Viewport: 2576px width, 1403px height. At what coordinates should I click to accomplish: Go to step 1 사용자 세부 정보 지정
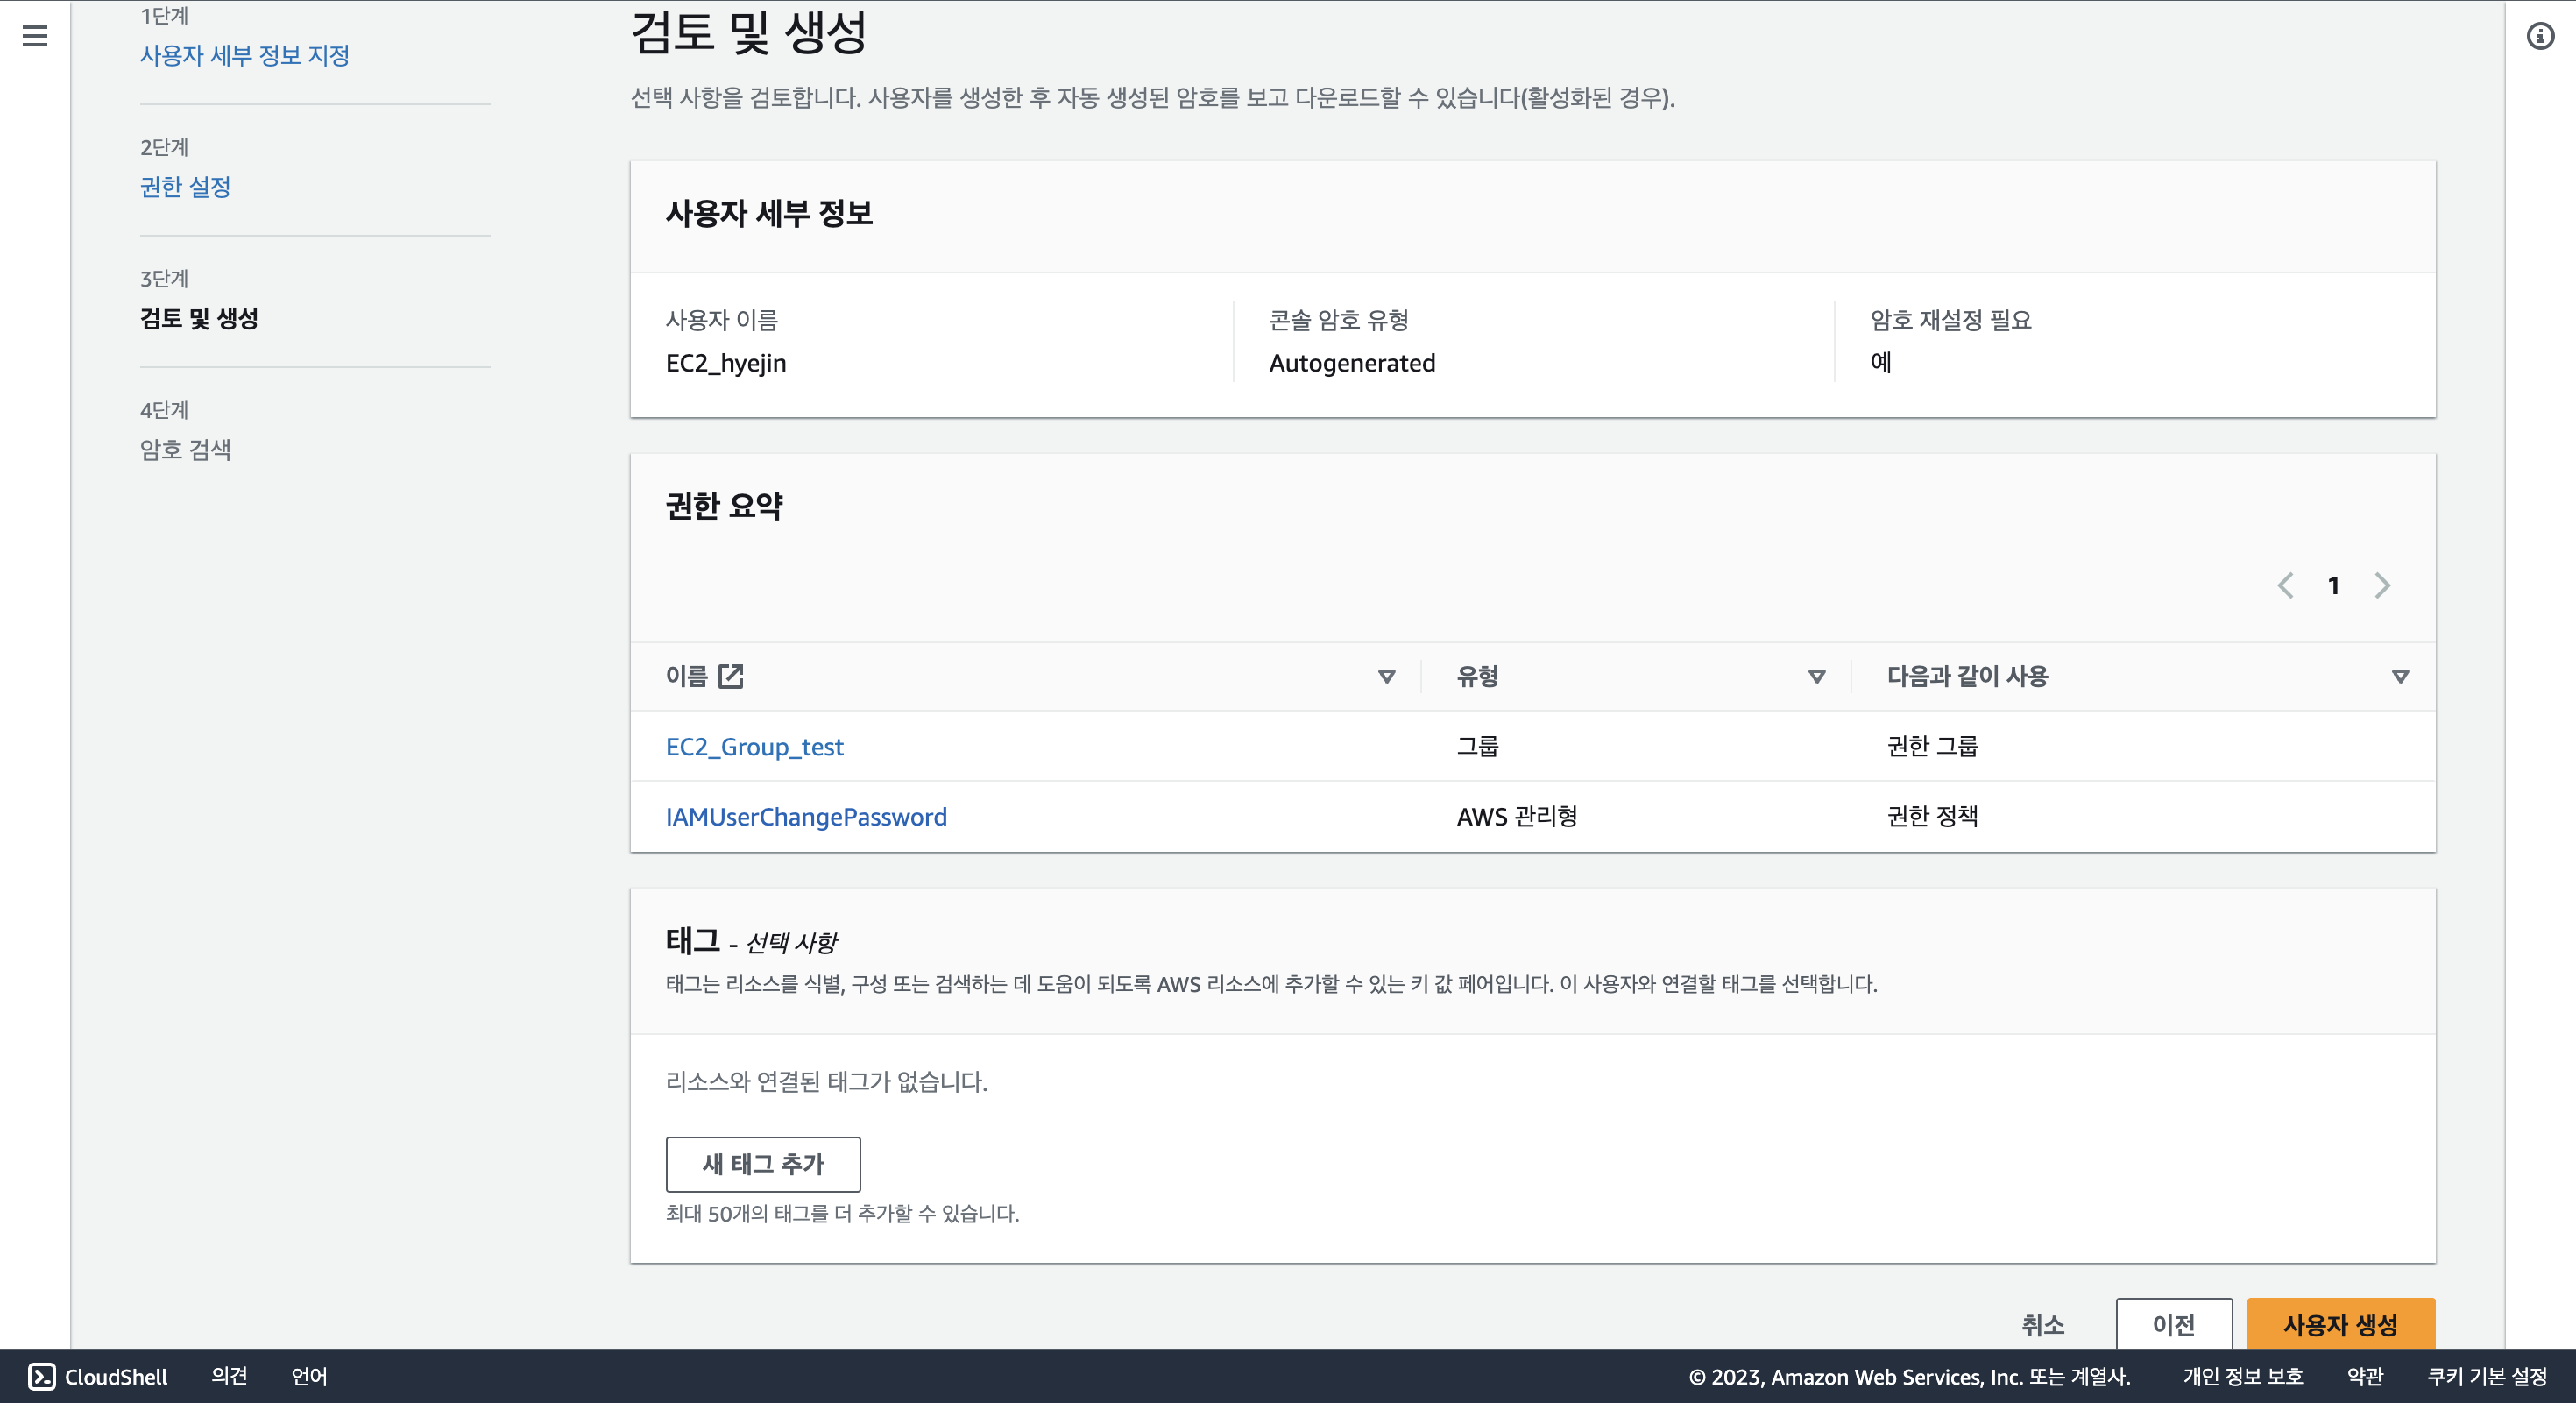(245, 55)
